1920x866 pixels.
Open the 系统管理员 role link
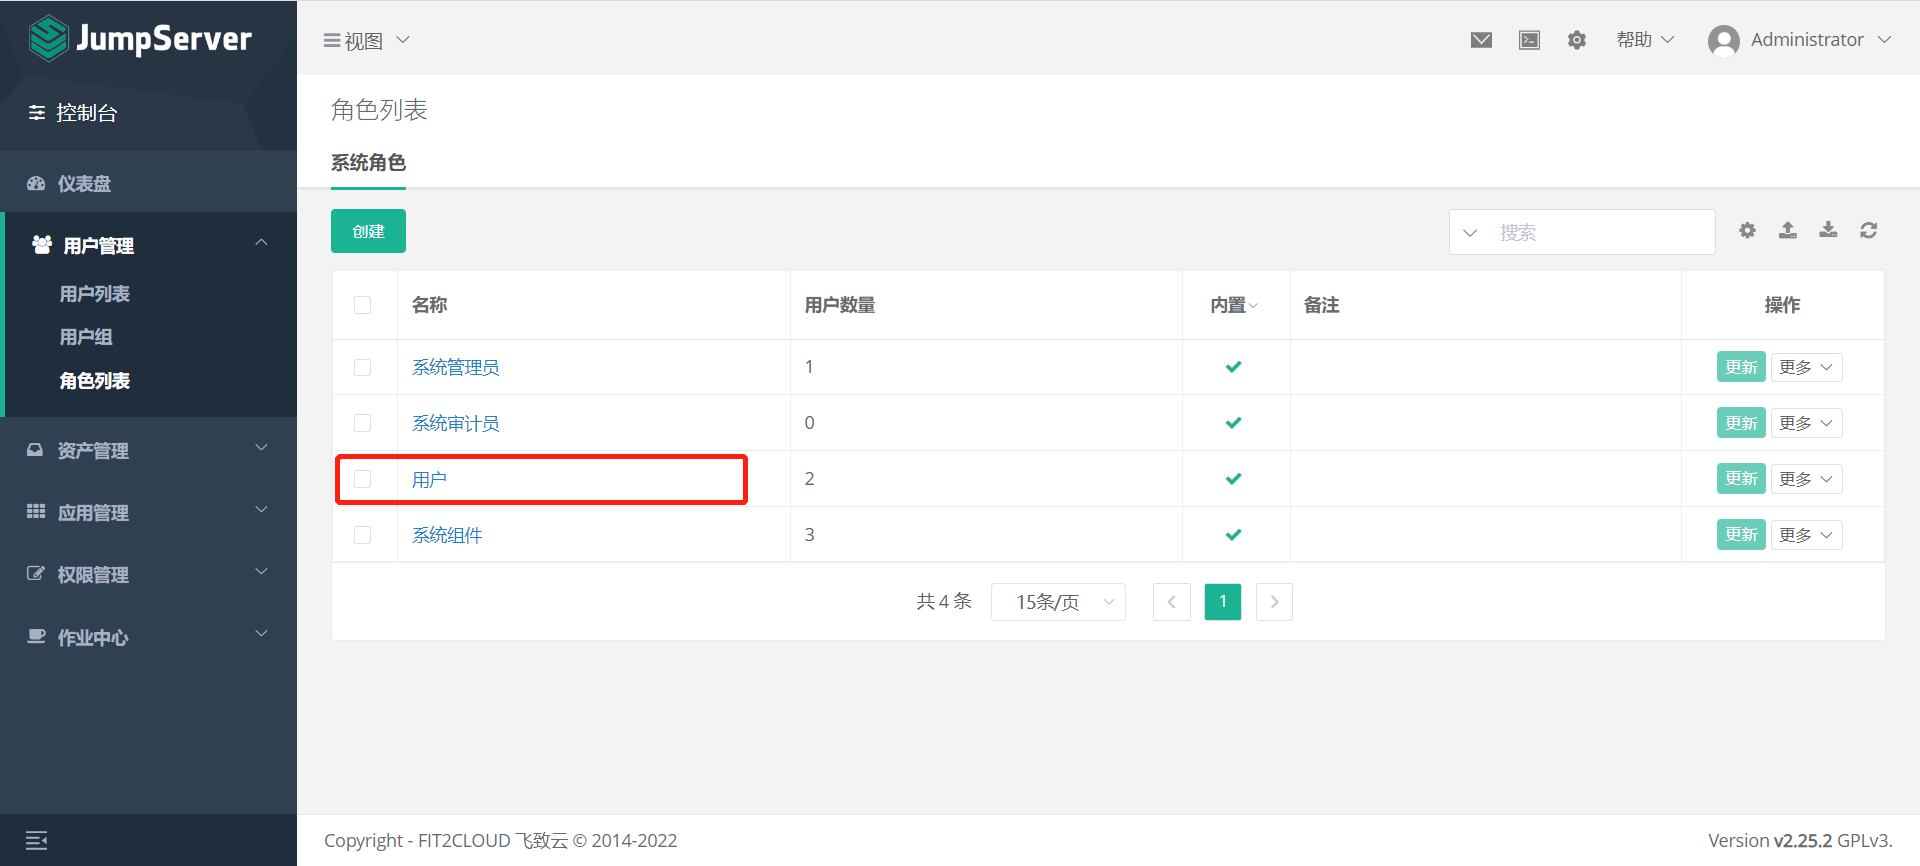click(x=456, y=367)
